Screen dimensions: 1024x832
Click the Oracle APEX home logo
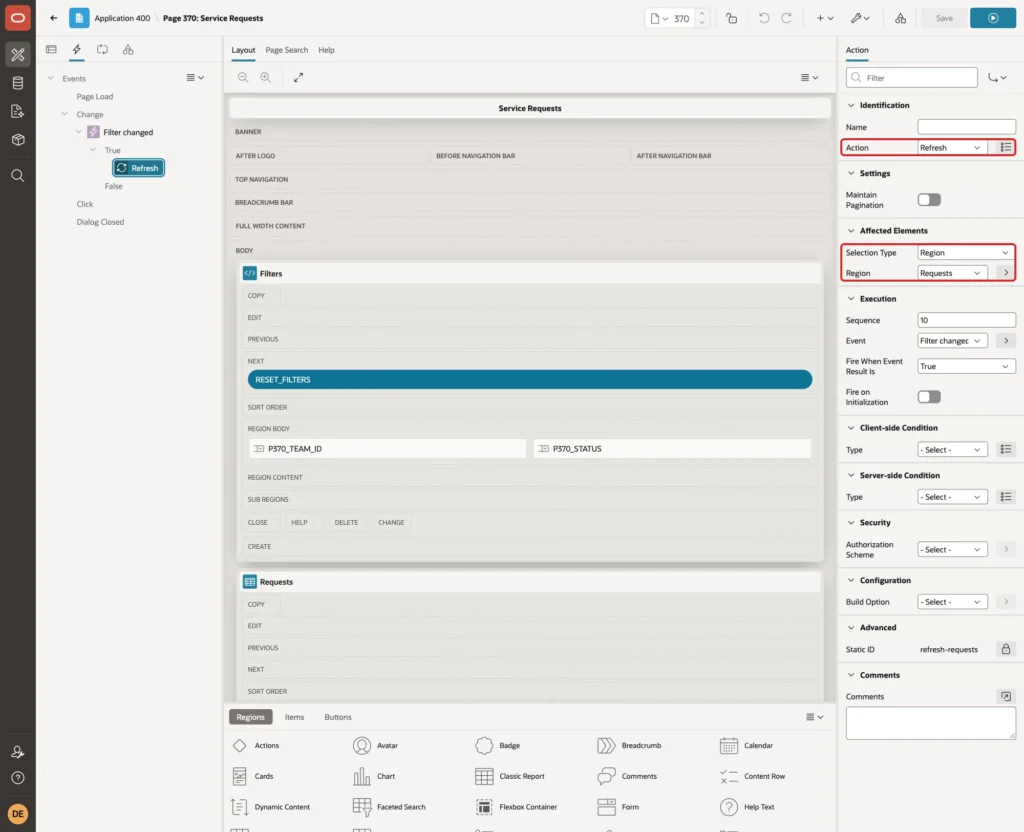[x=18, y=18]
